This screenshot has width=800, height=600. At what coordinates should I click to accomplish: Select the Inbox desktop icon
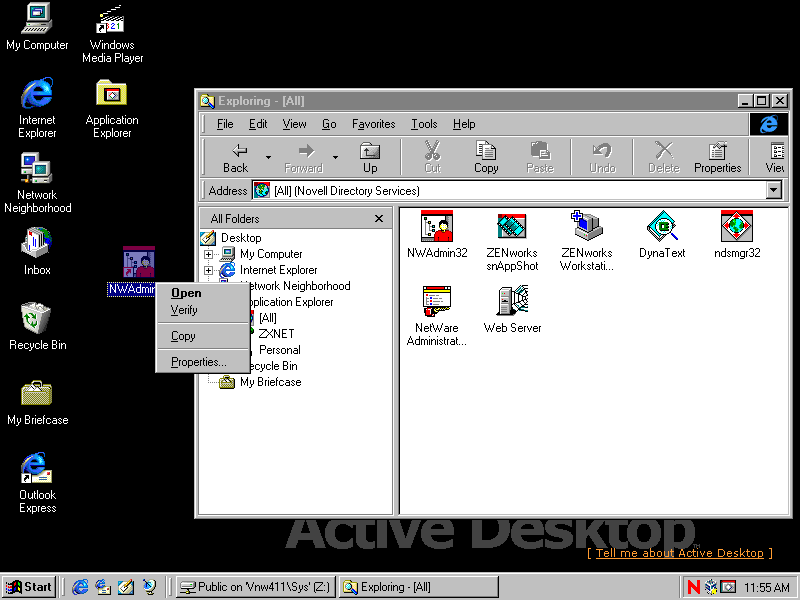pos(37,251)
